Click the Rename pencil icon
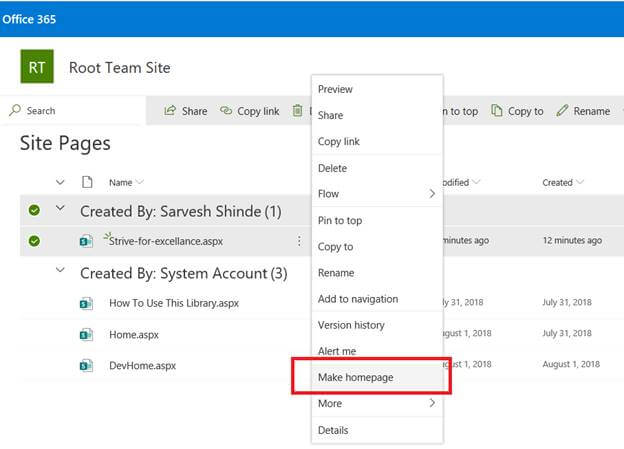 point(562,110)
